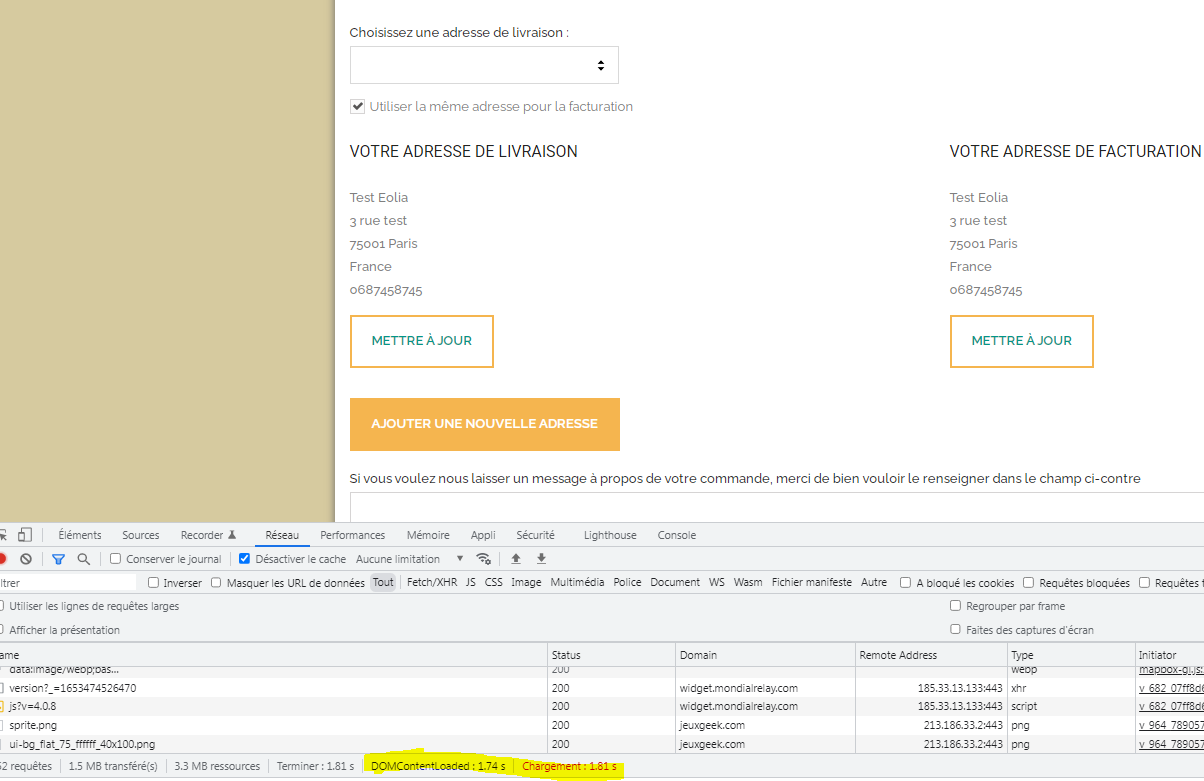
Task: Open the Console tab
Action: pos(677,535)
